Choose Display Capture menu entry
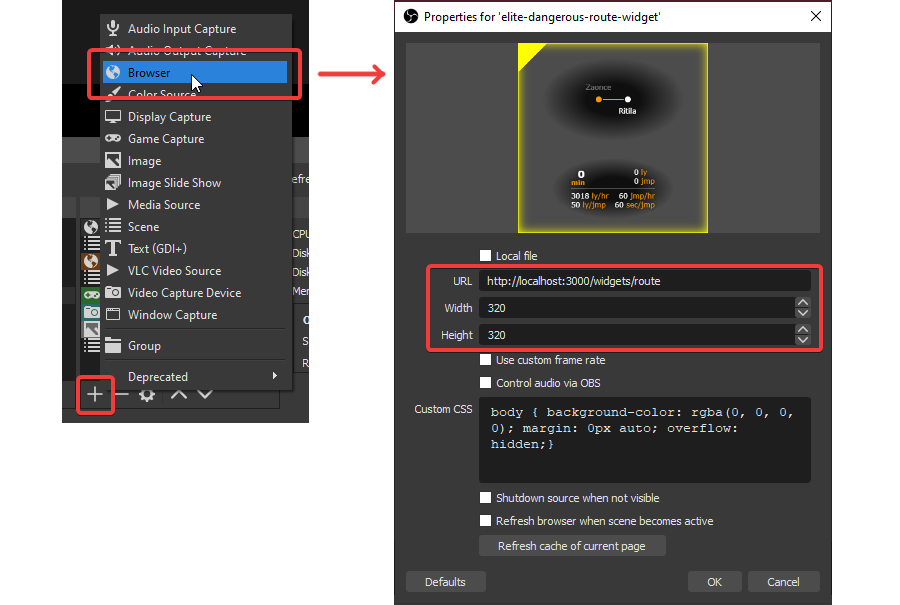The image size is (900, 605). [195, 117]
